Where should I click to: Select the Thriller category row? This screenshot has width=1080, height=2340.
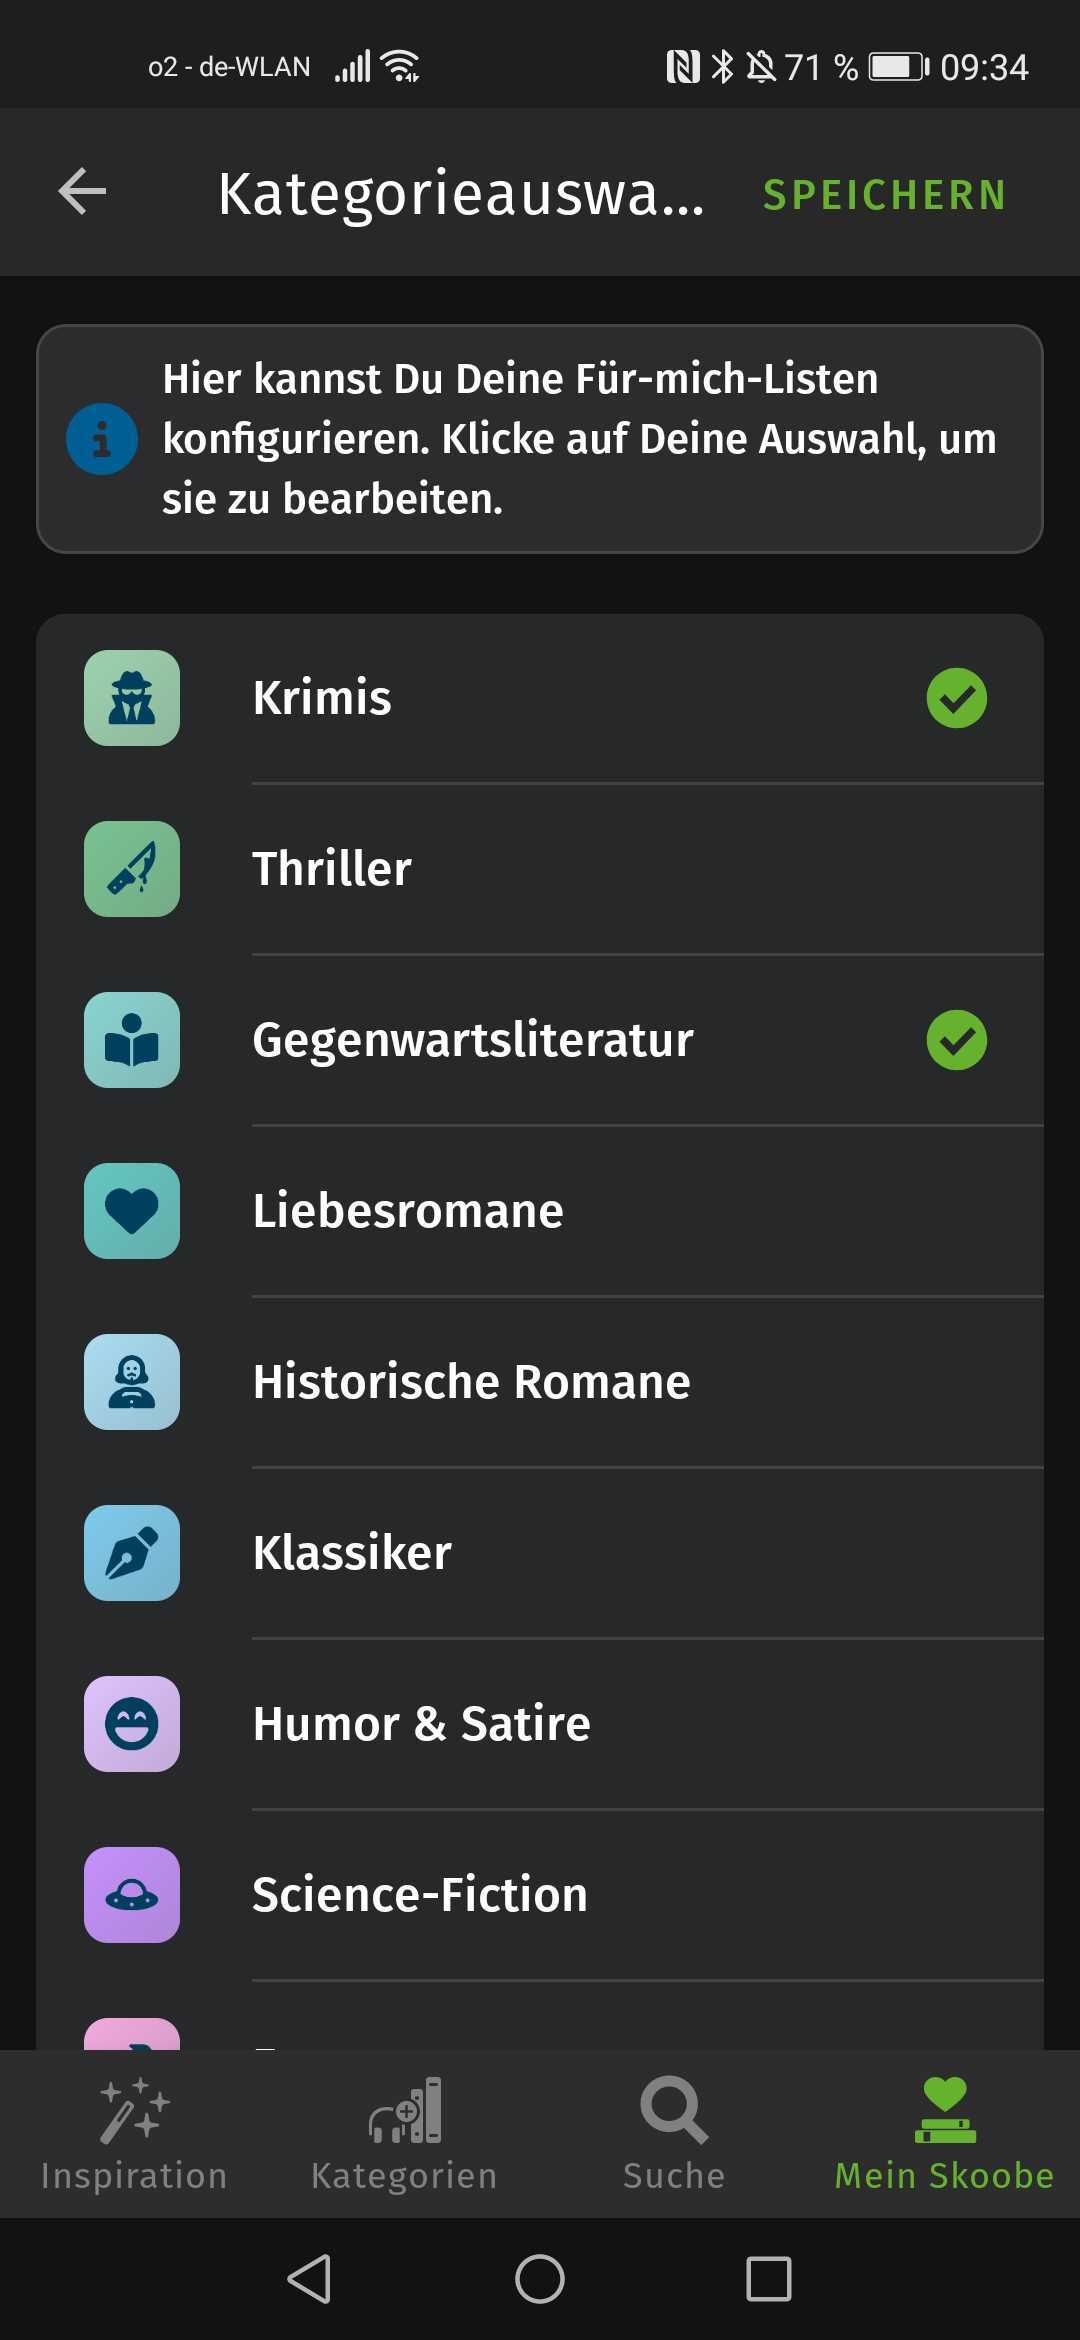click(x=540, y=869)
